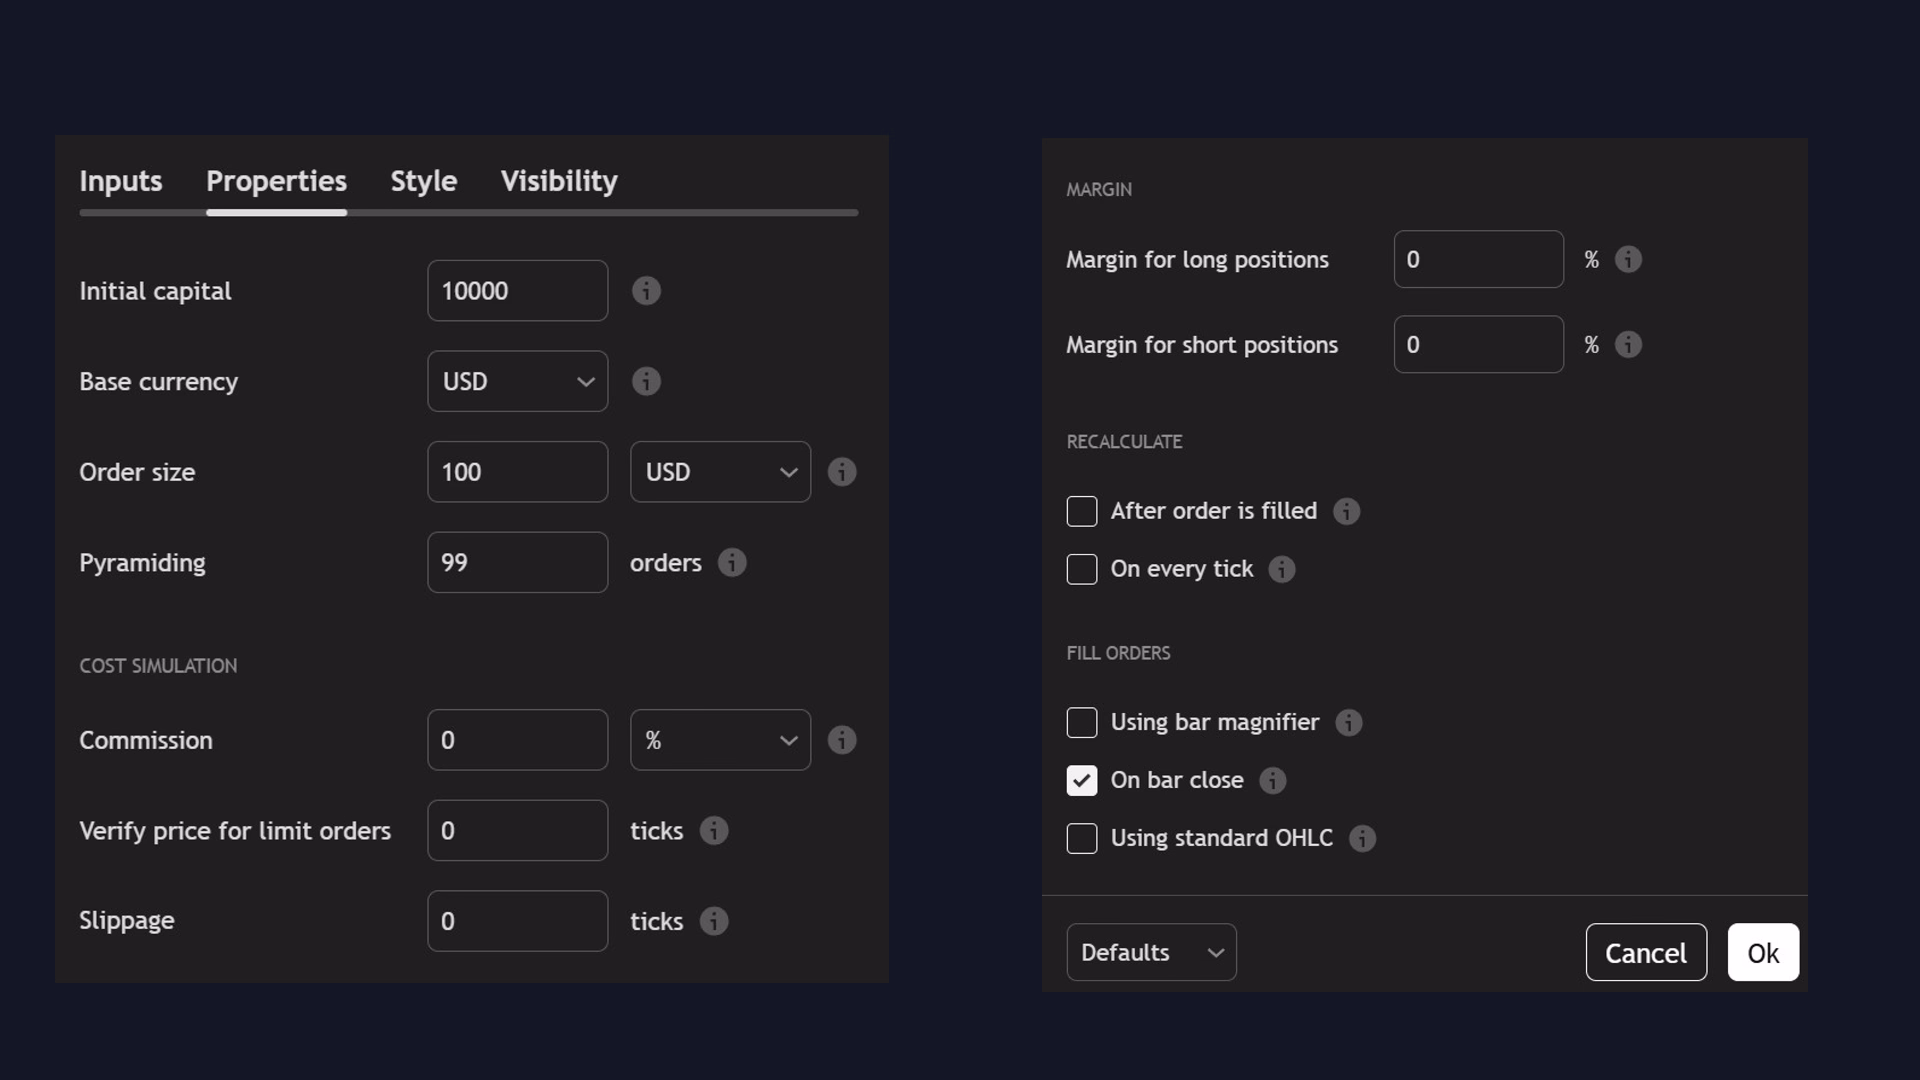Open the Defaults dropdown

[1152, 952]
